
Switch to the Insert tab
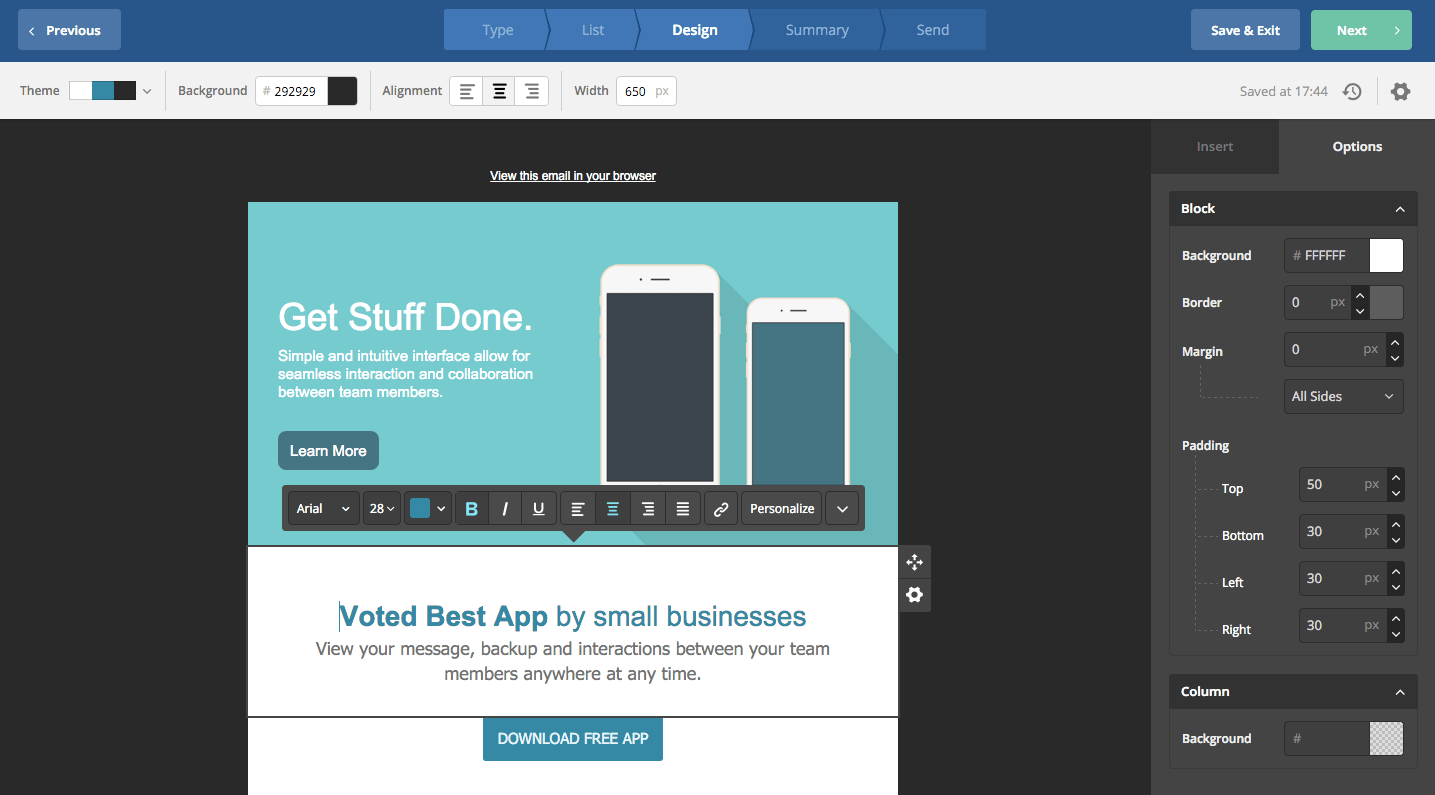click(x=1214, y=146)
